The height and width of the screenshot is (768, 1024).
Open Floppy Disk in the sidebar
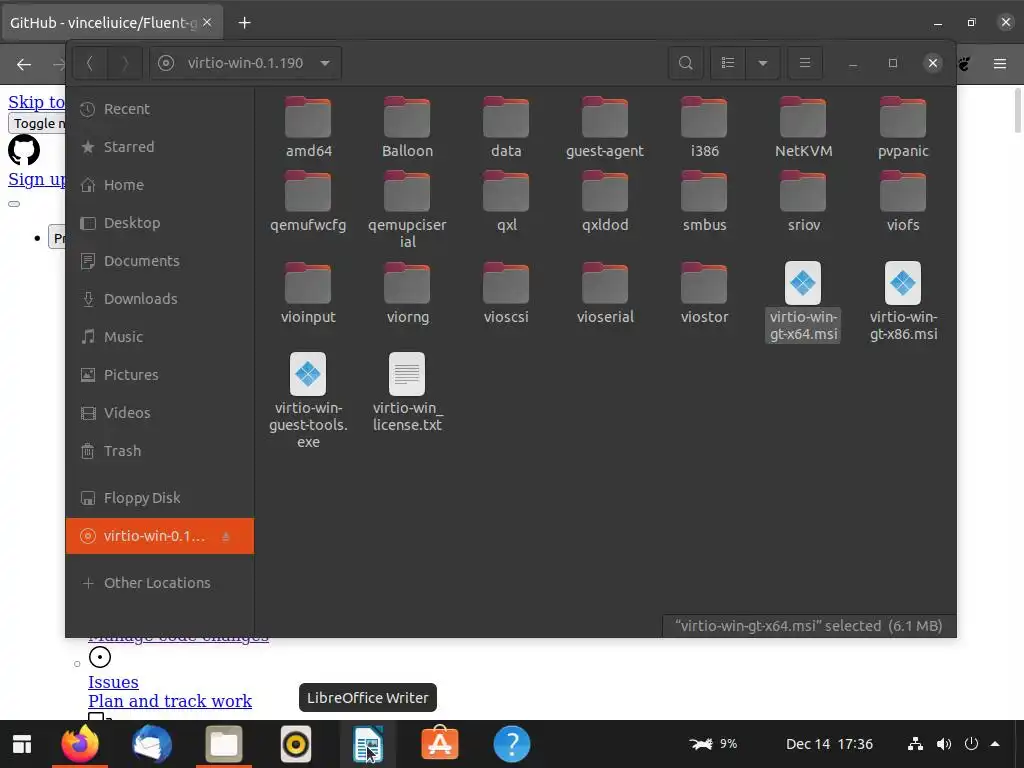tap(159, 498)
